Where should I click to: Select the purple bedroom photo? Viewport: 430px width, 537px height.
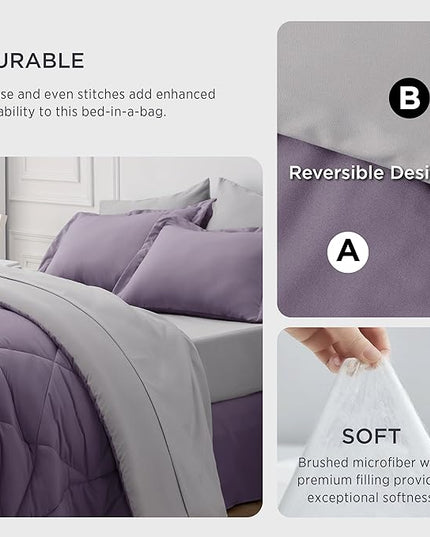(131, 336)
